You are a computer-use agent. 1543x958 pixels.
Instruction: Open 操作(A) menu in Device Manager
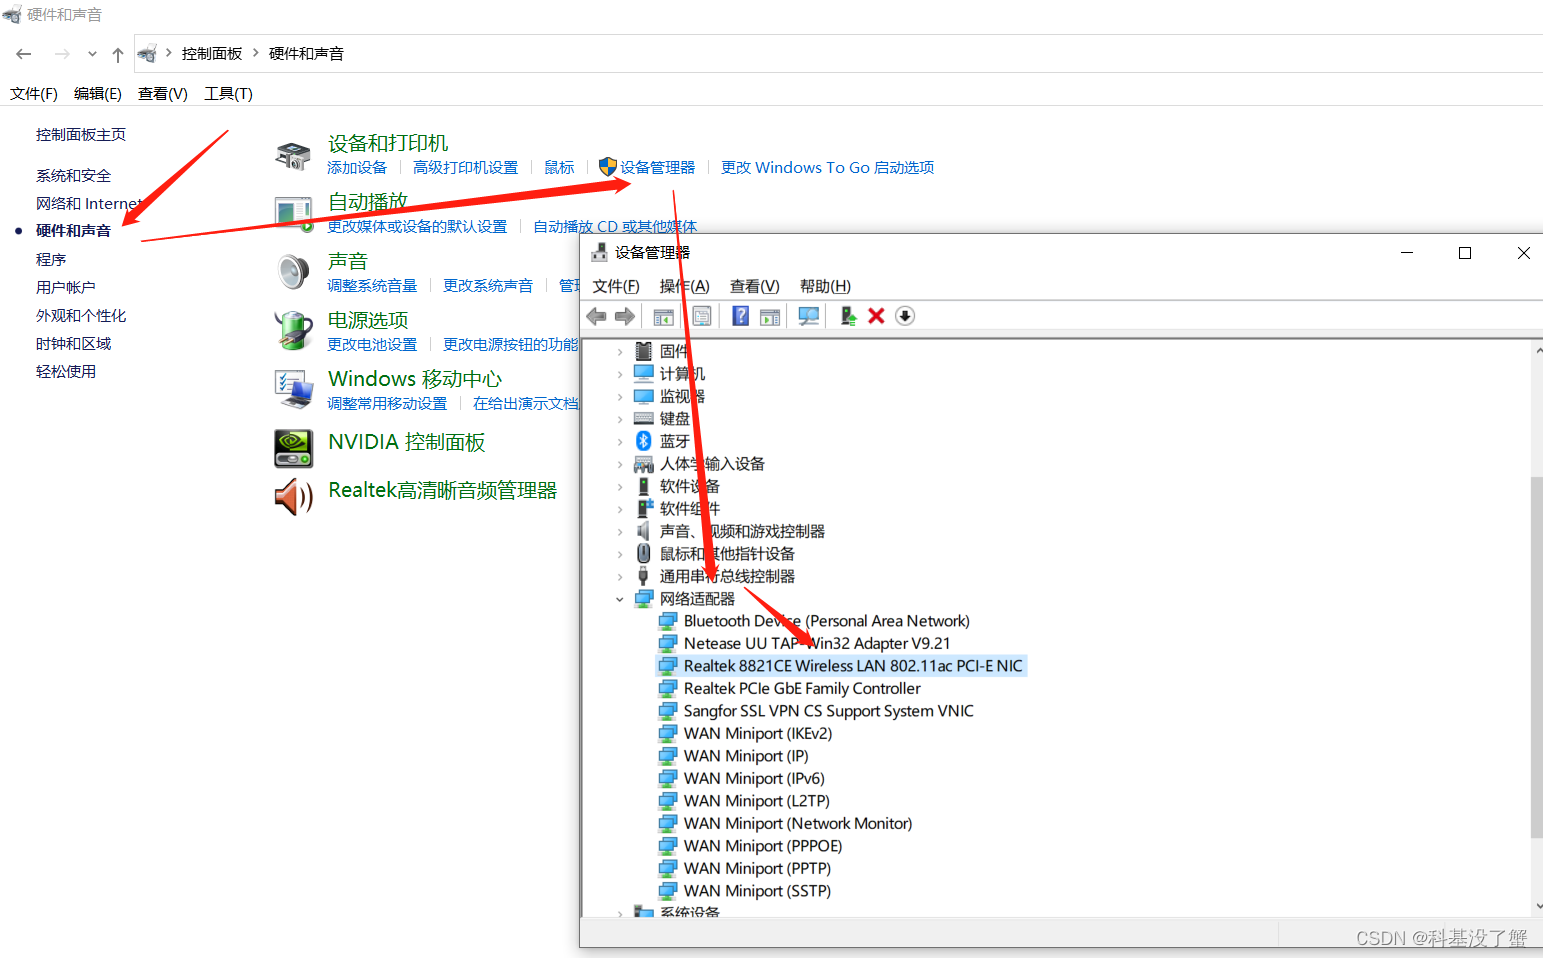tap(684, 286)
